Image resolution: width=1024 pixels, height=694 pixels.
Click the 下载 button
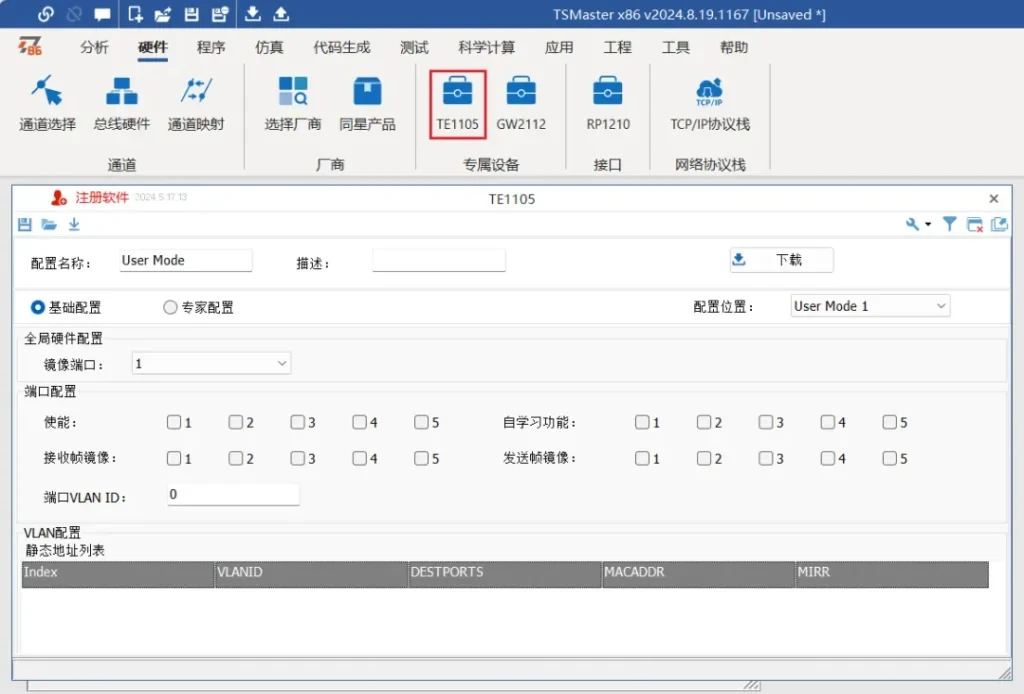click(x=781, y=260)
